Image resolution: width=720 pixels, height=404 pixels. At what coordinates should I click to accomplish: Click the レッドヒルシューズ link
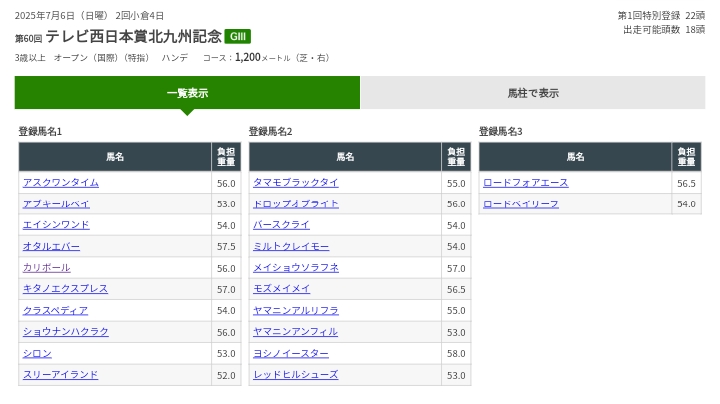296,375
